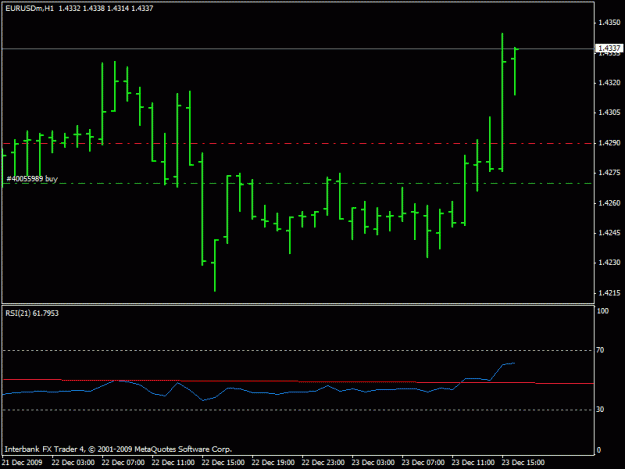This screenshot has width=625, height=469.
Task: Click the 1.4245 price scale label
Action: [609, 233]
